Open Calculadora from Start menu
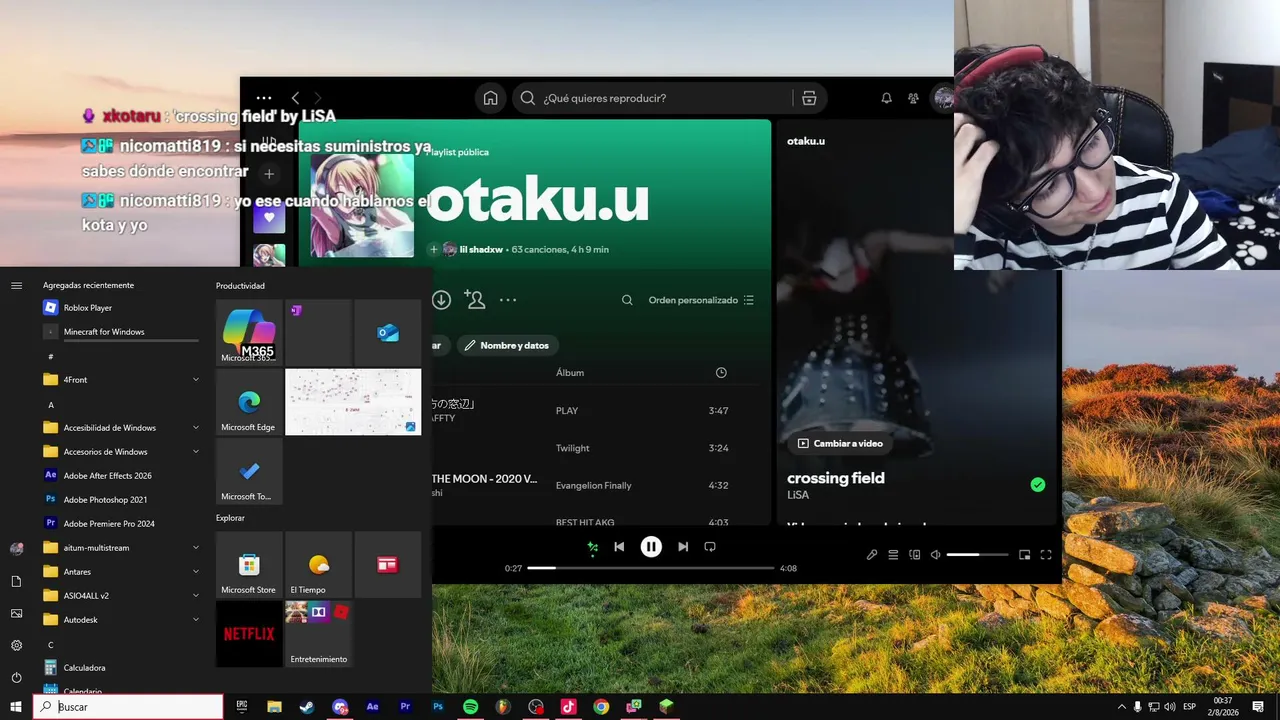The image size is (1280, 720). coord(122,668)
